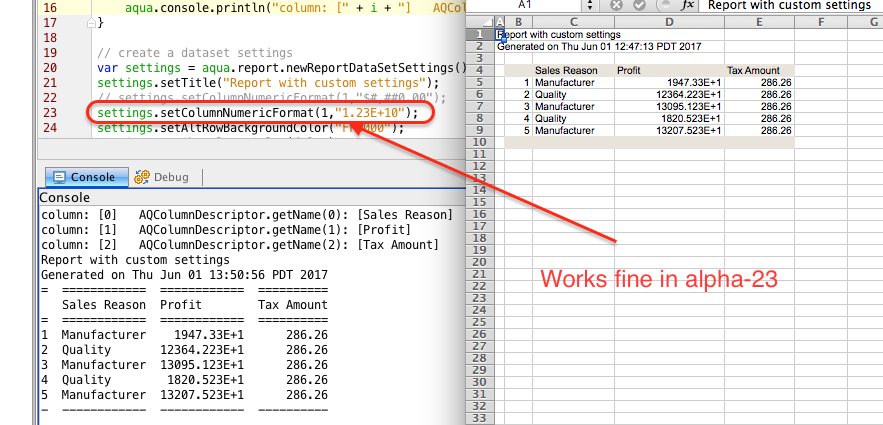Collapse code fold marker at line 17
The width and height of the screenshot is (883, 425).
click(91, 23)
